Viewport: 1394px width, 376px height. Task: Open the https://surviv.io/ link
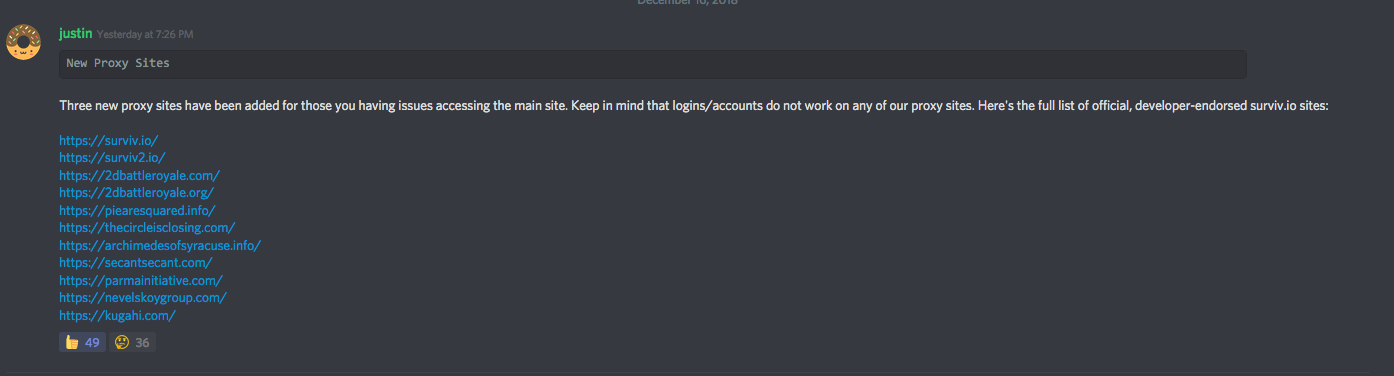point(108,140)
